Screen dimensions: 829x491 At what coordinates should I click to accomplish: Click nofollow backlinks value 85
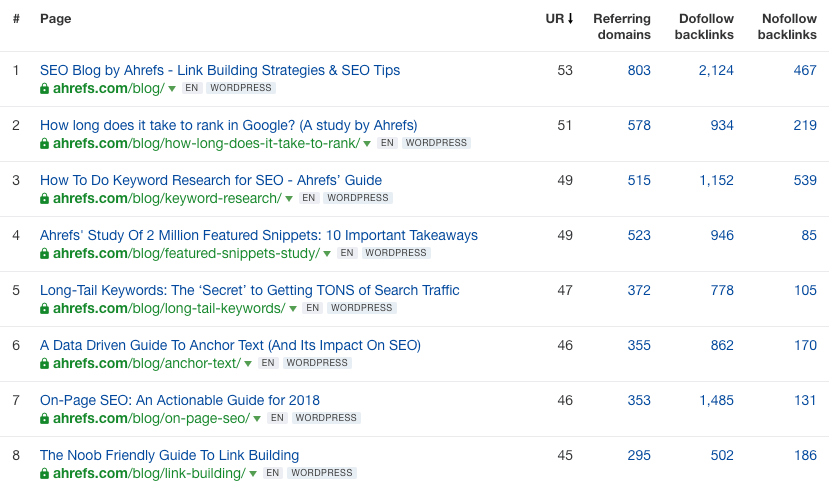click(x=808, y=235)
